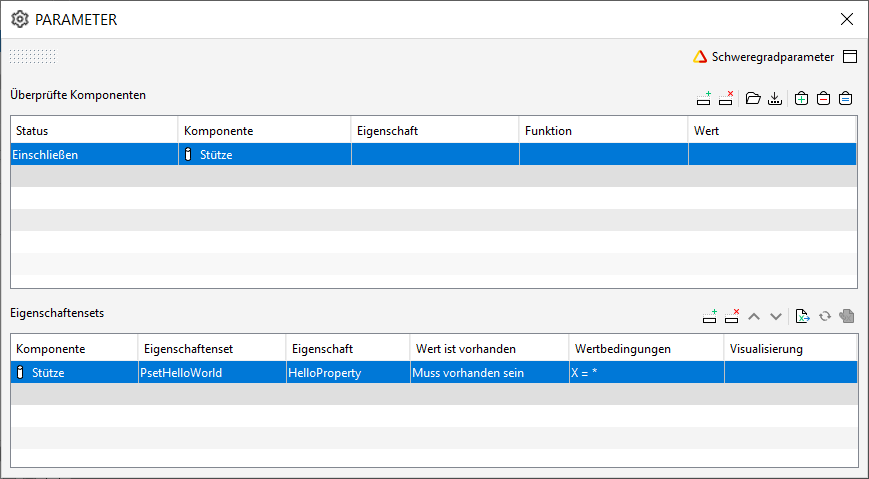Add a row to the Eigenschaftensets table

pos(710,317)
